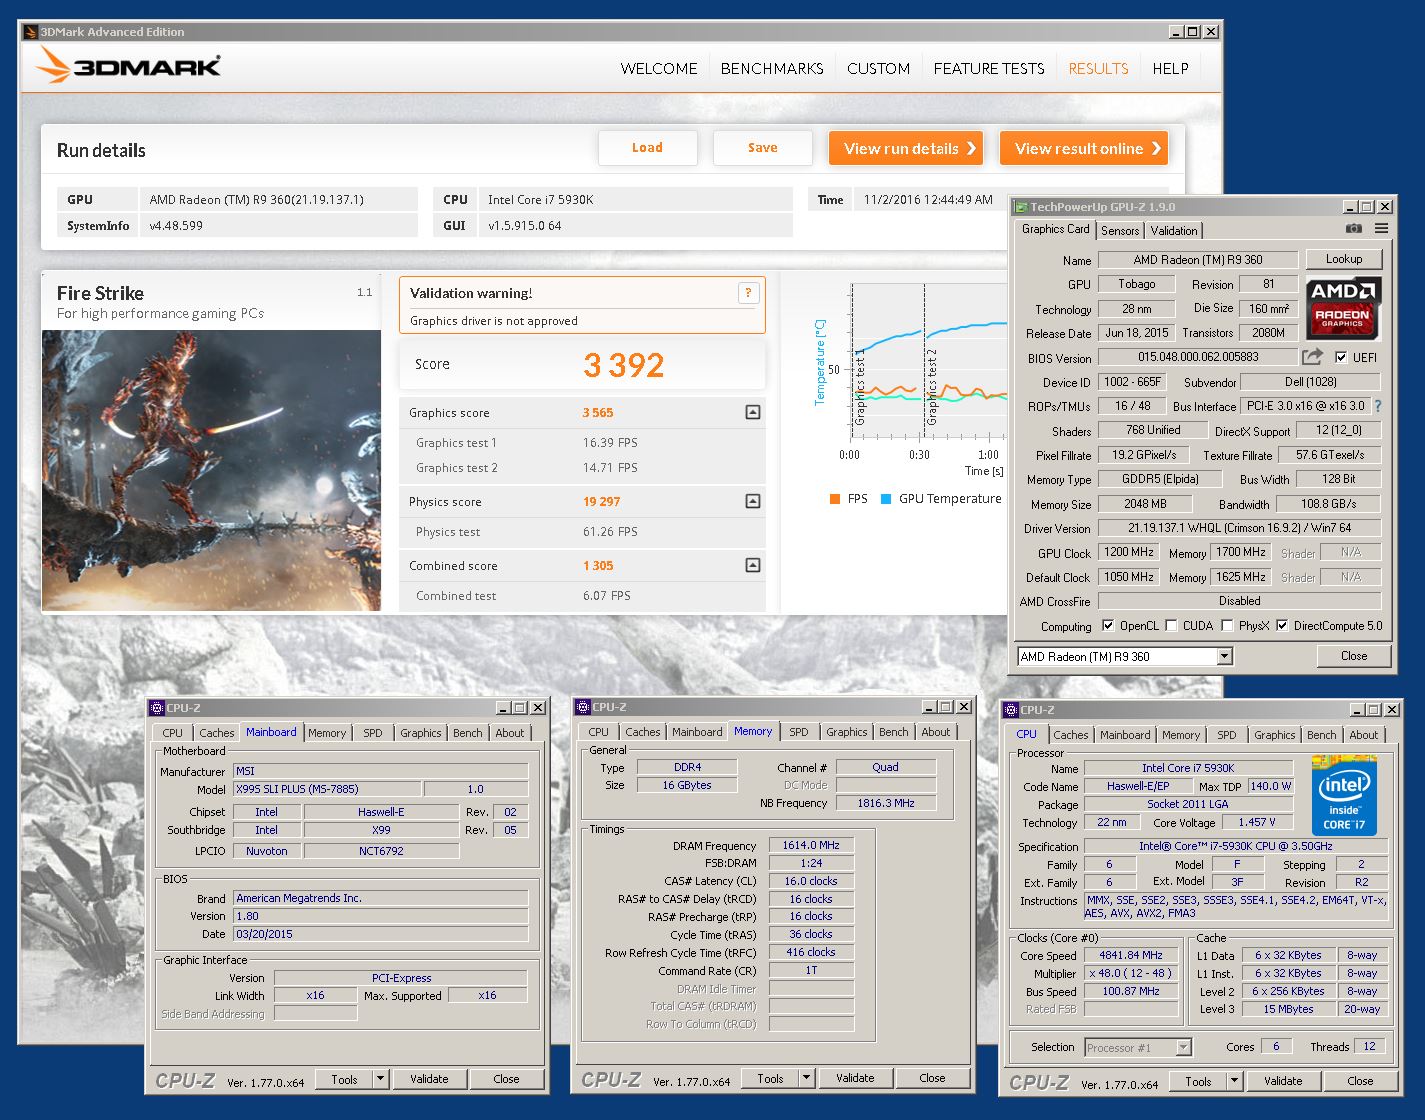
Task: Collapse the Physics score section
Action: coord(753,501)
